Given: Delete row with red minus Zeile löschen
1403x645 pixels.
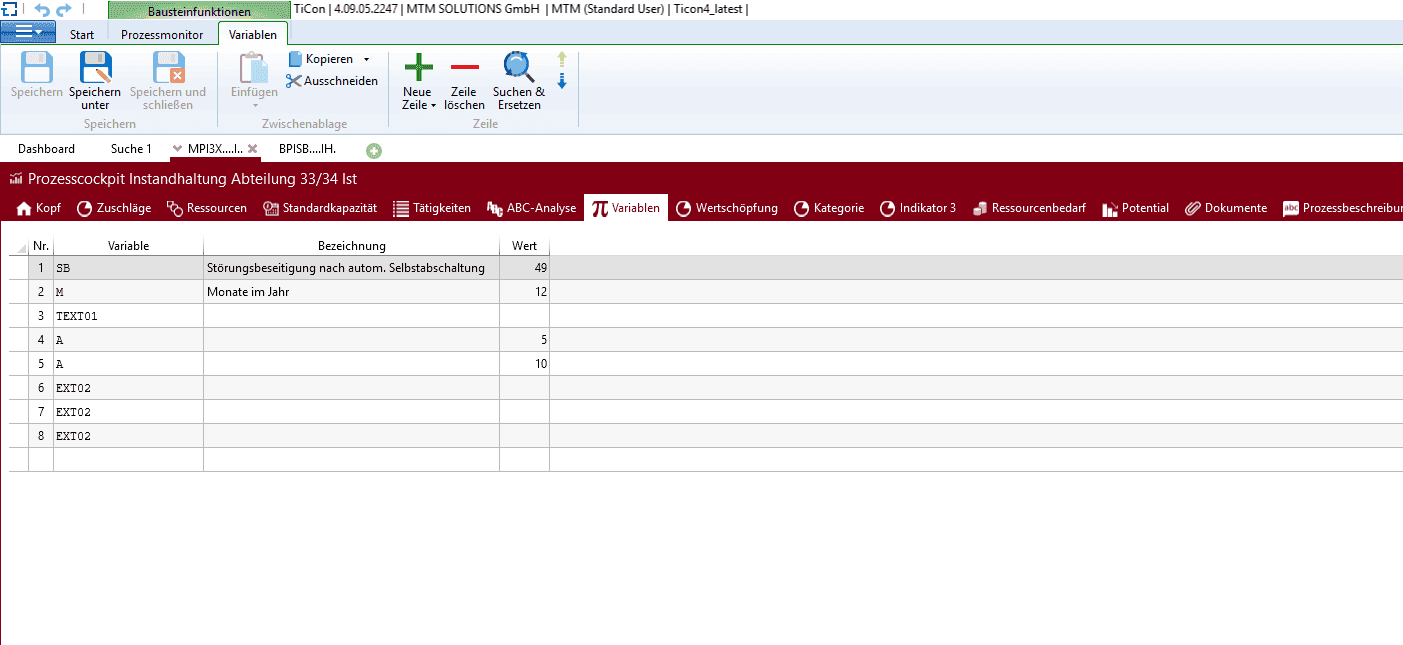Looking at the screenshot, I should (464, 67).
